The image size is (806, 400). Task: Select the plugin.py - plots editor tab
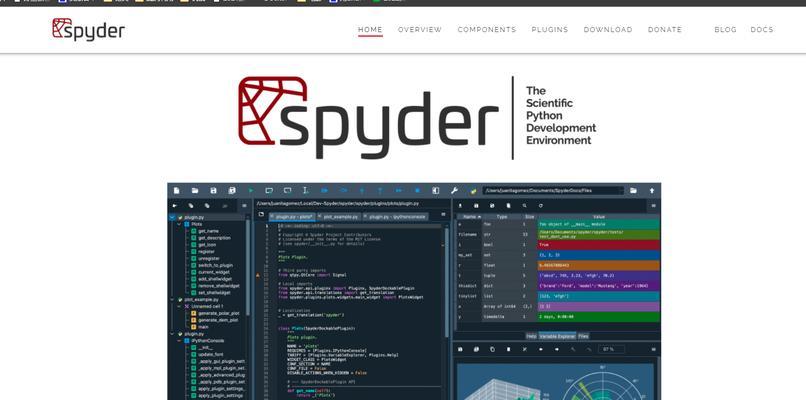(x=292, y=216)
